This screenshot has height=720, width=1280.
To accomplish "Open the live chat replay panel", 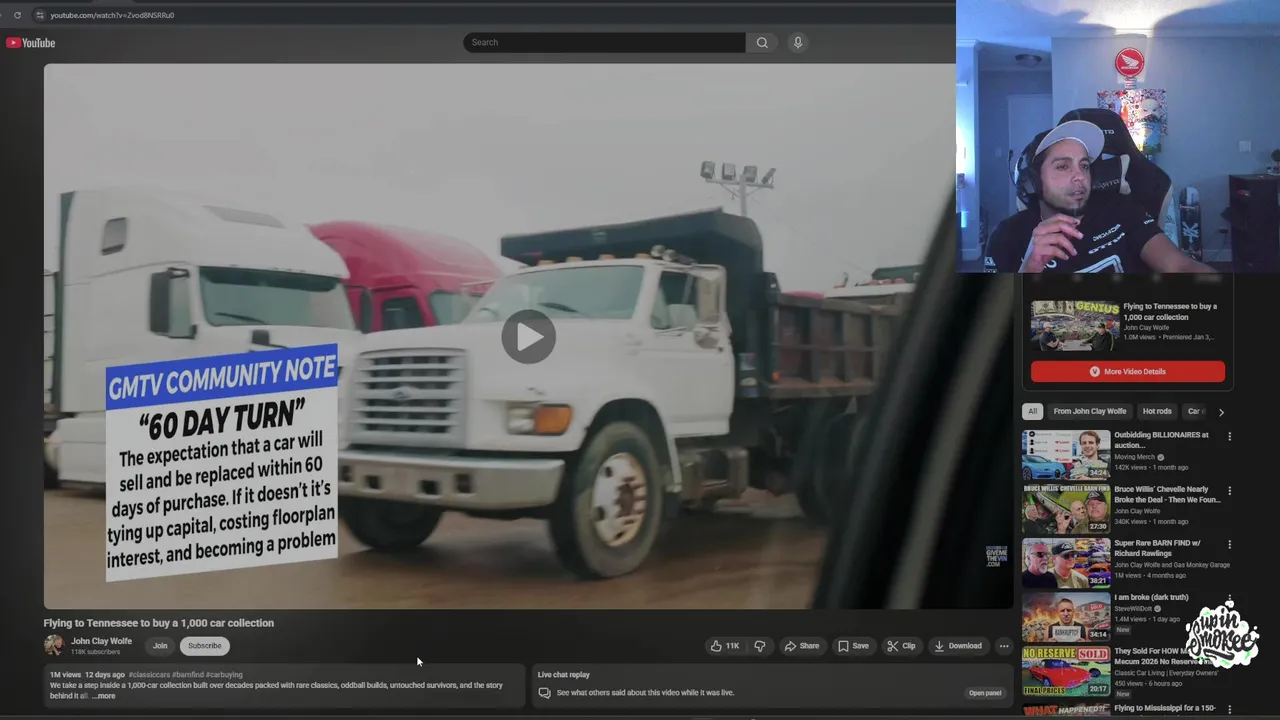I will (x=985, y=693).
